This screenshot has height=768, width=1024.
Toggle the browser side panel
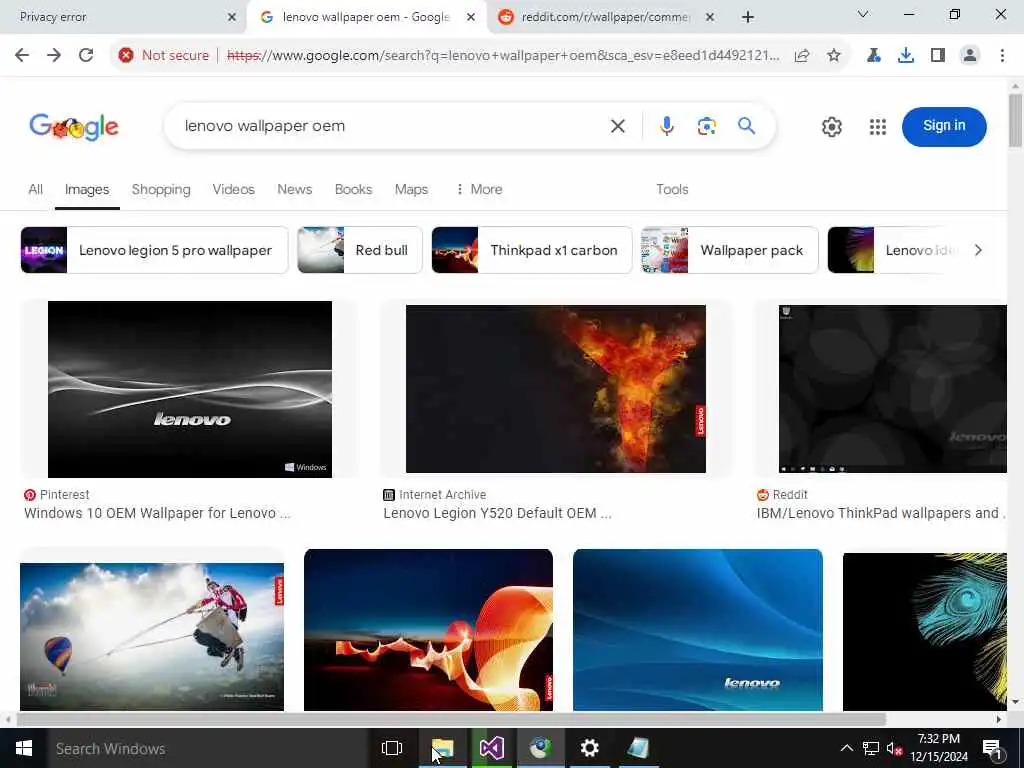(x=938, y=56)
